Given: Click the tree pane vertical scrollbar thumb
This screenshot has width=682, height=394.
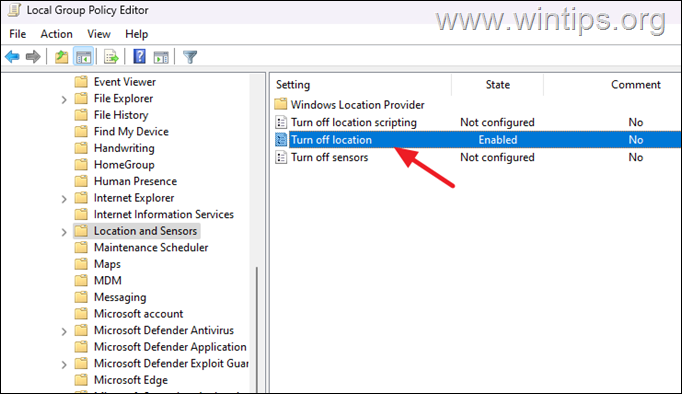Looking at the screenshot, I should tap(257, 329).
